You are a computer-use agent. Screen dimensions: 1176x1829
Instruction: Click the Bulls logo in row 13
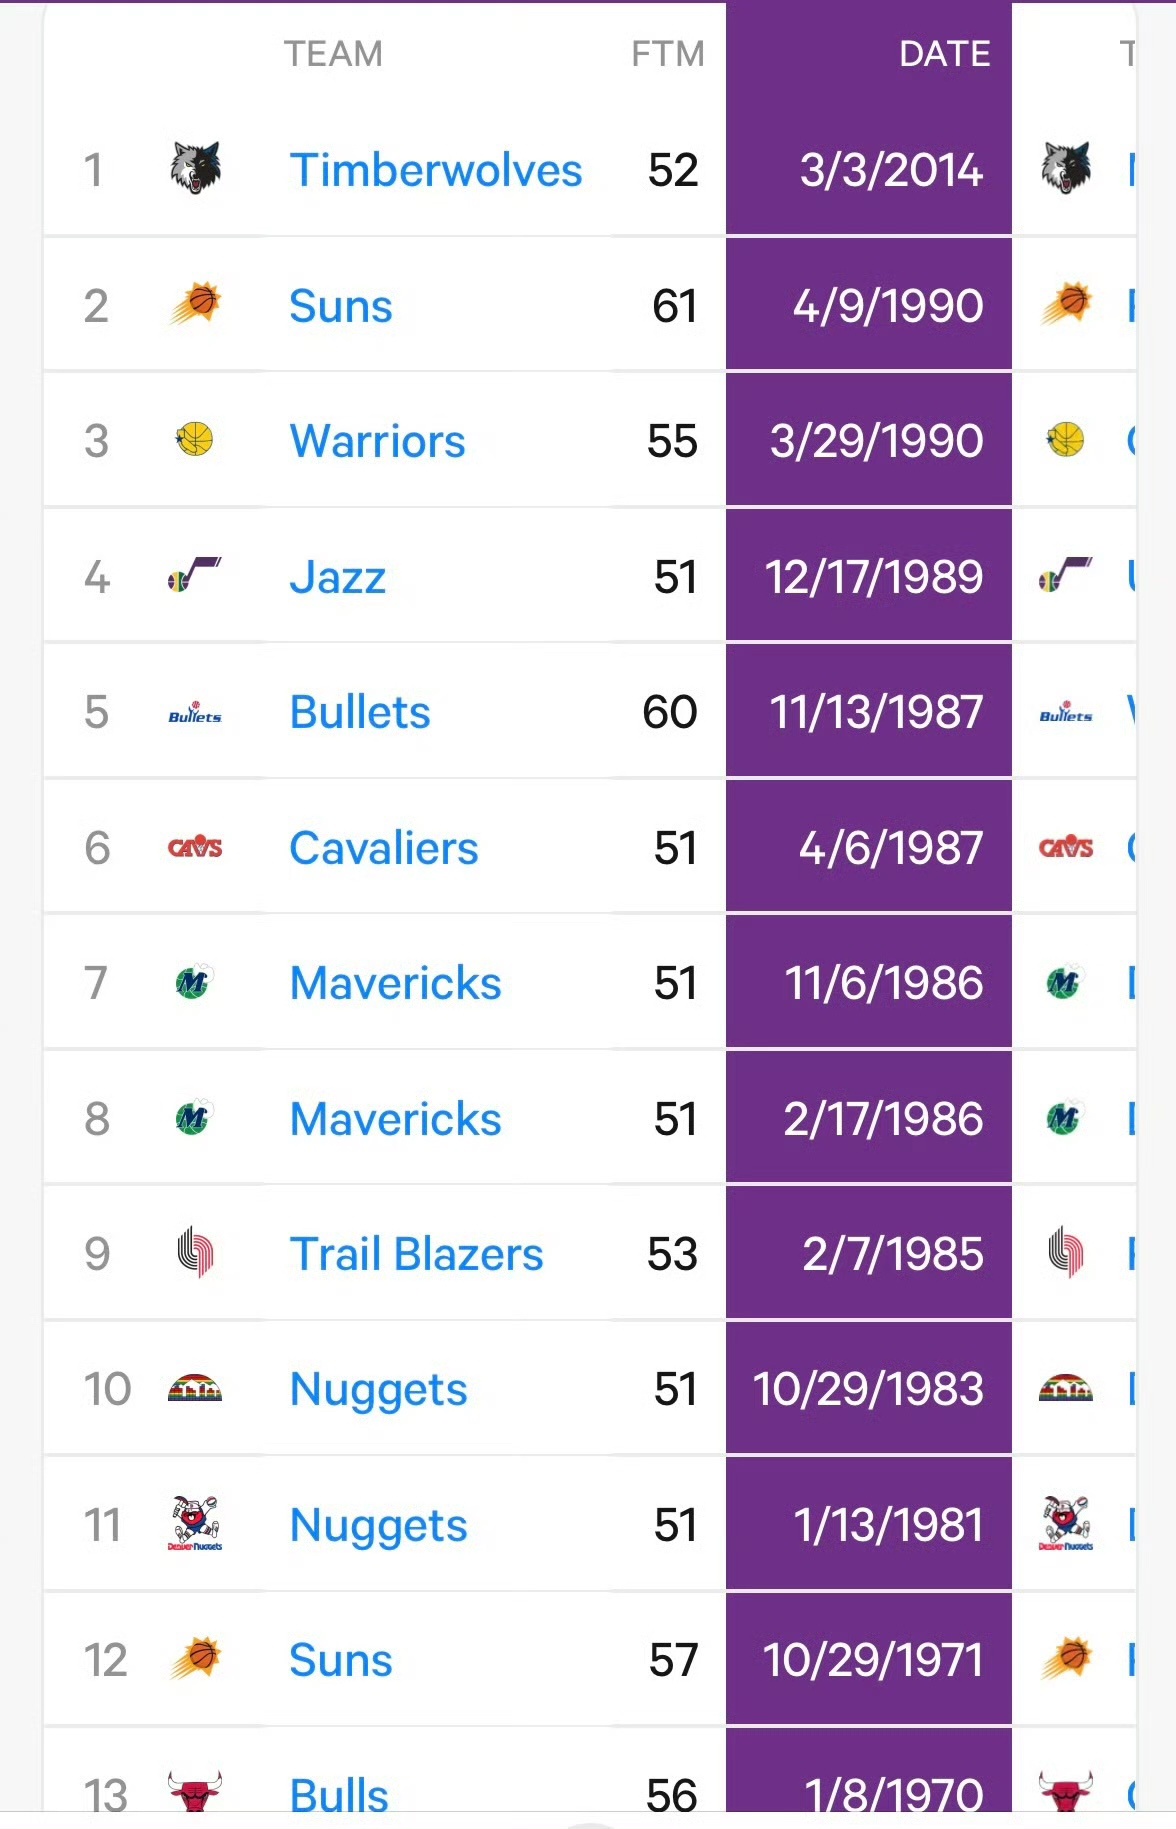point(195,1792)
